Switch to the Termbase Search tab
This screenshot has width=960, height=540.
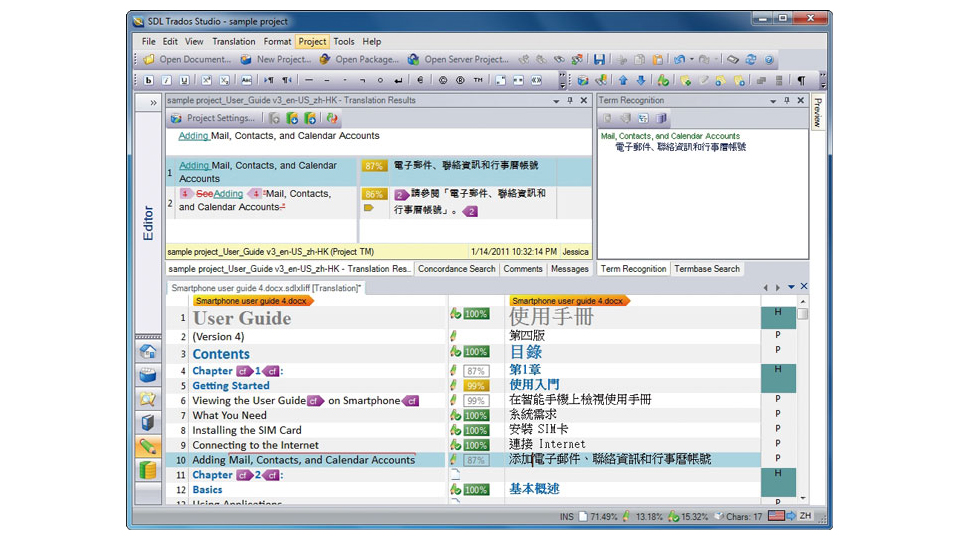[x=707, y=269]
